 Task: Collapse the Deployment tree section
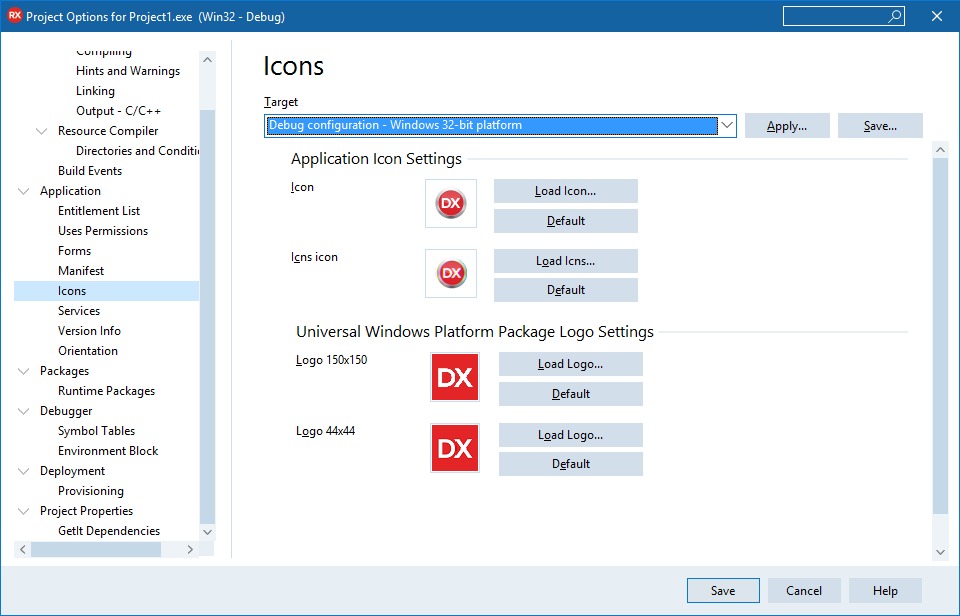pos(23,470)
